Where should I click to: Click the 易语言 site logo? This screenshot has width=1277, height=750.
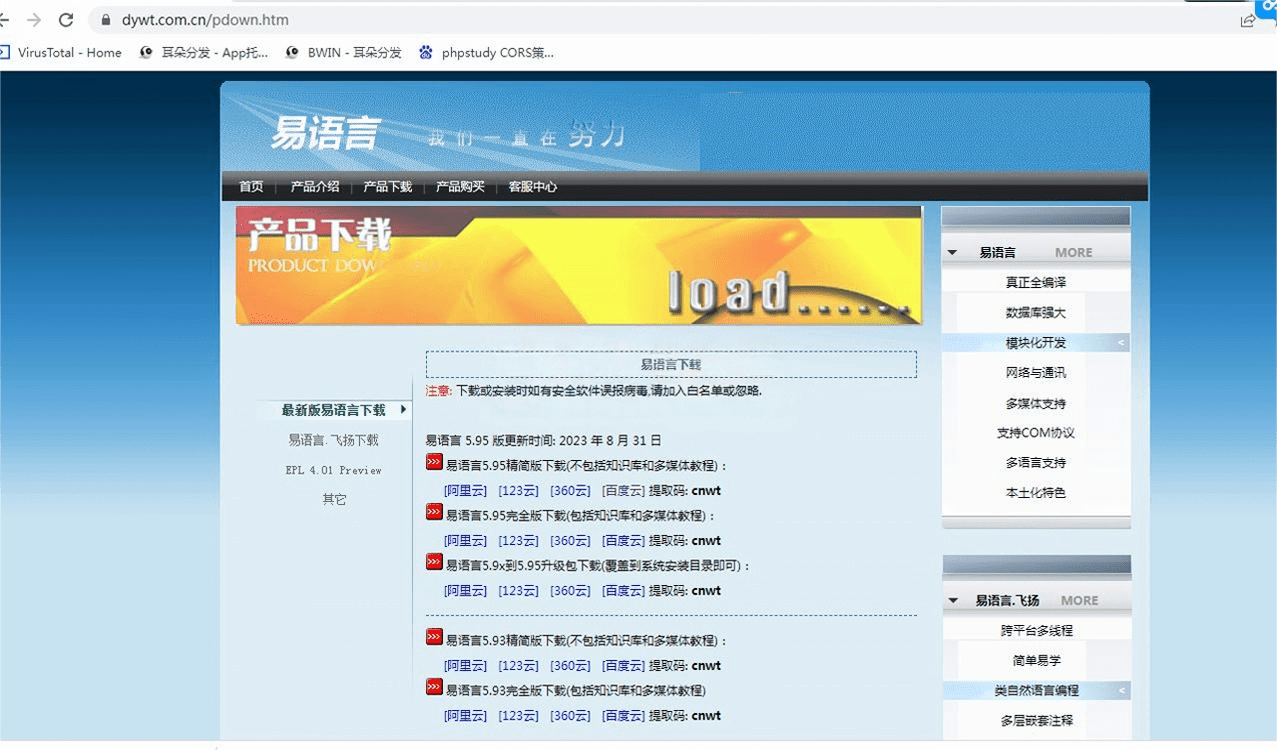click(x=325, y=133)
